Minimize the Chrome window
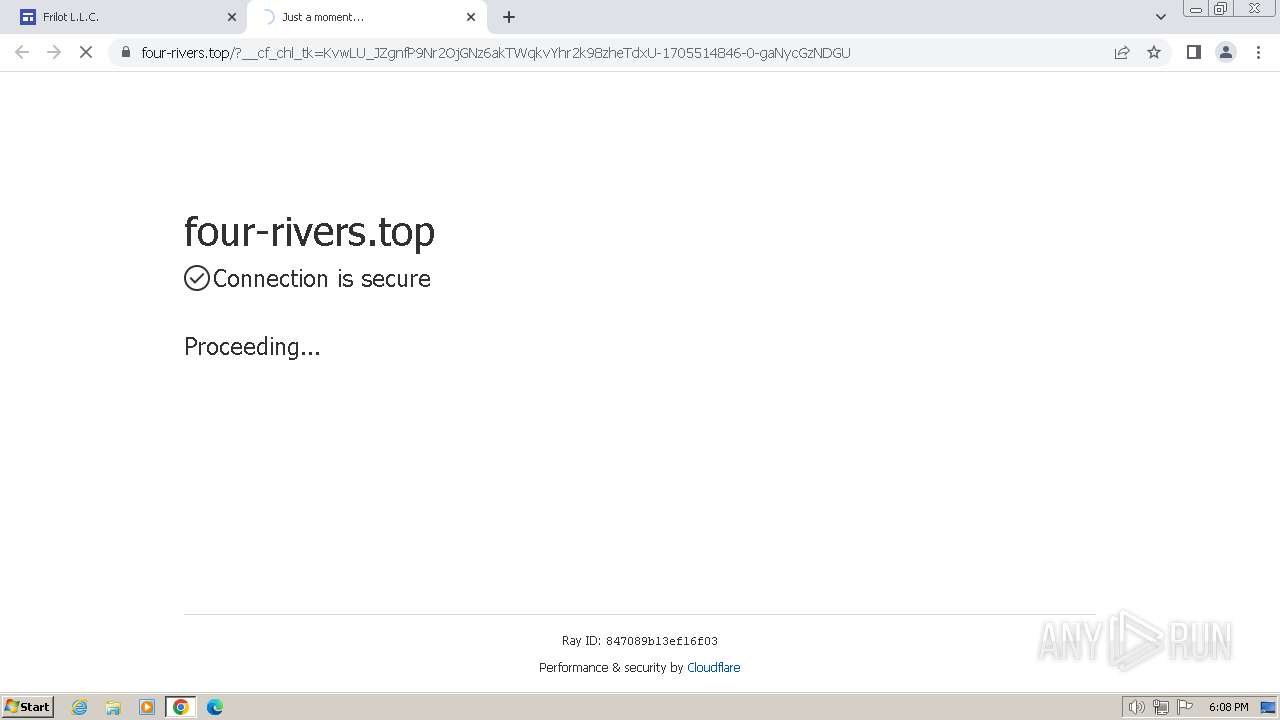The width and height of the screenshot is (1280, 720). pyautogui.click(x=1195, y=9)
